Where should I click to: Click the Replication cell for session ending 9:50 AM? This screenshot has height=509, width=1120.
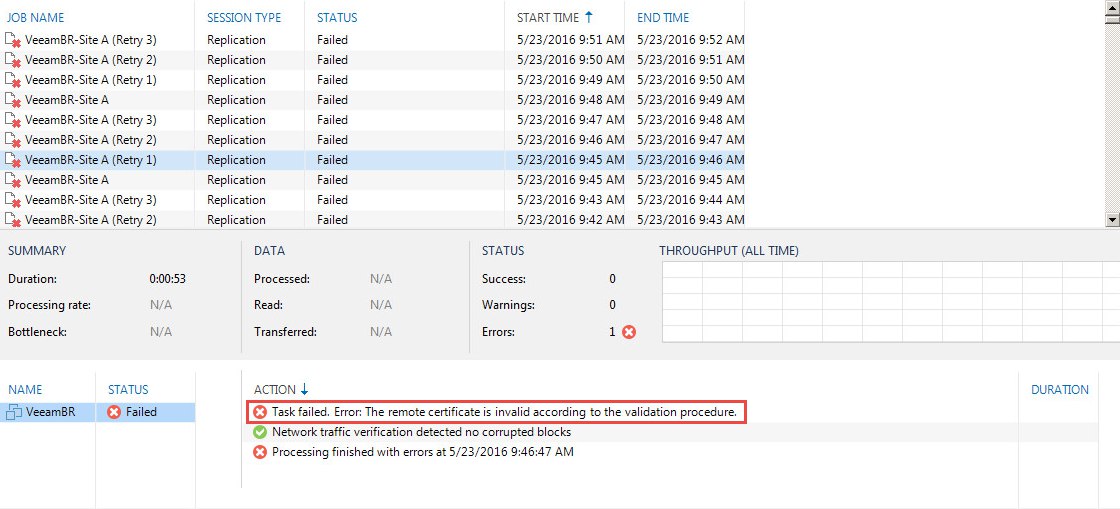click(x=236, y=80)
